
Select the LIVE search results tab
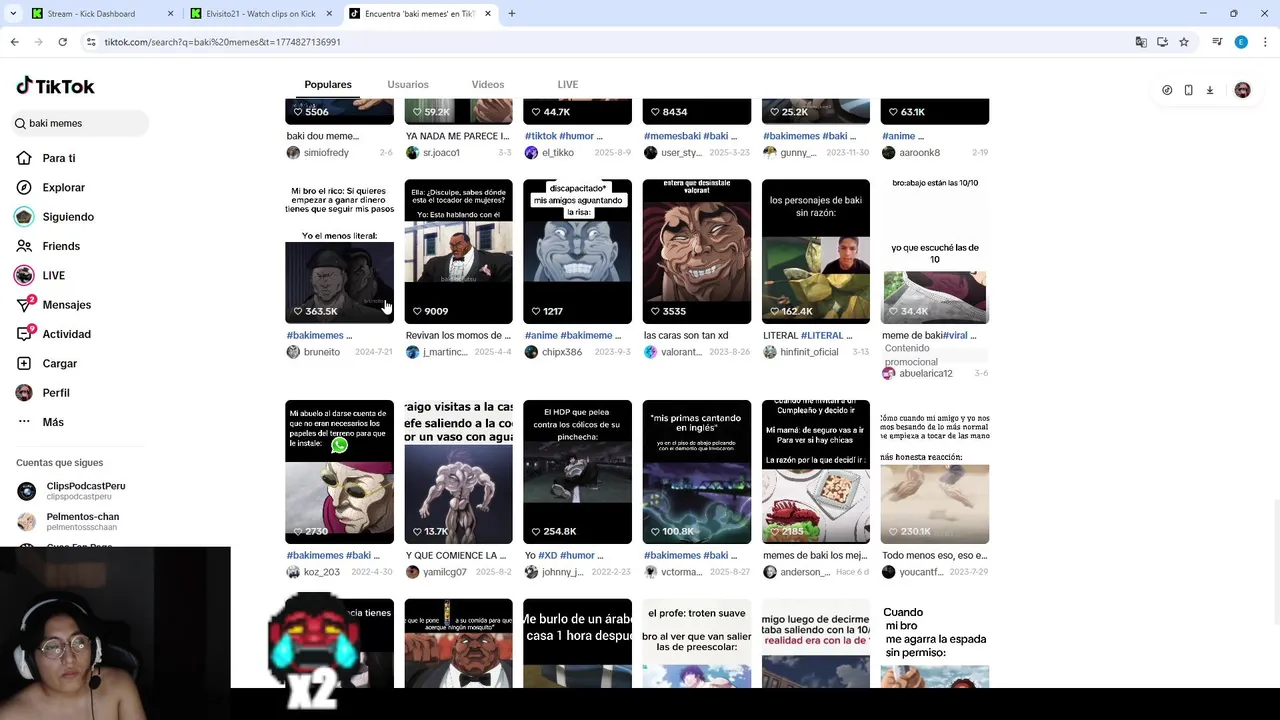point(568,85)
